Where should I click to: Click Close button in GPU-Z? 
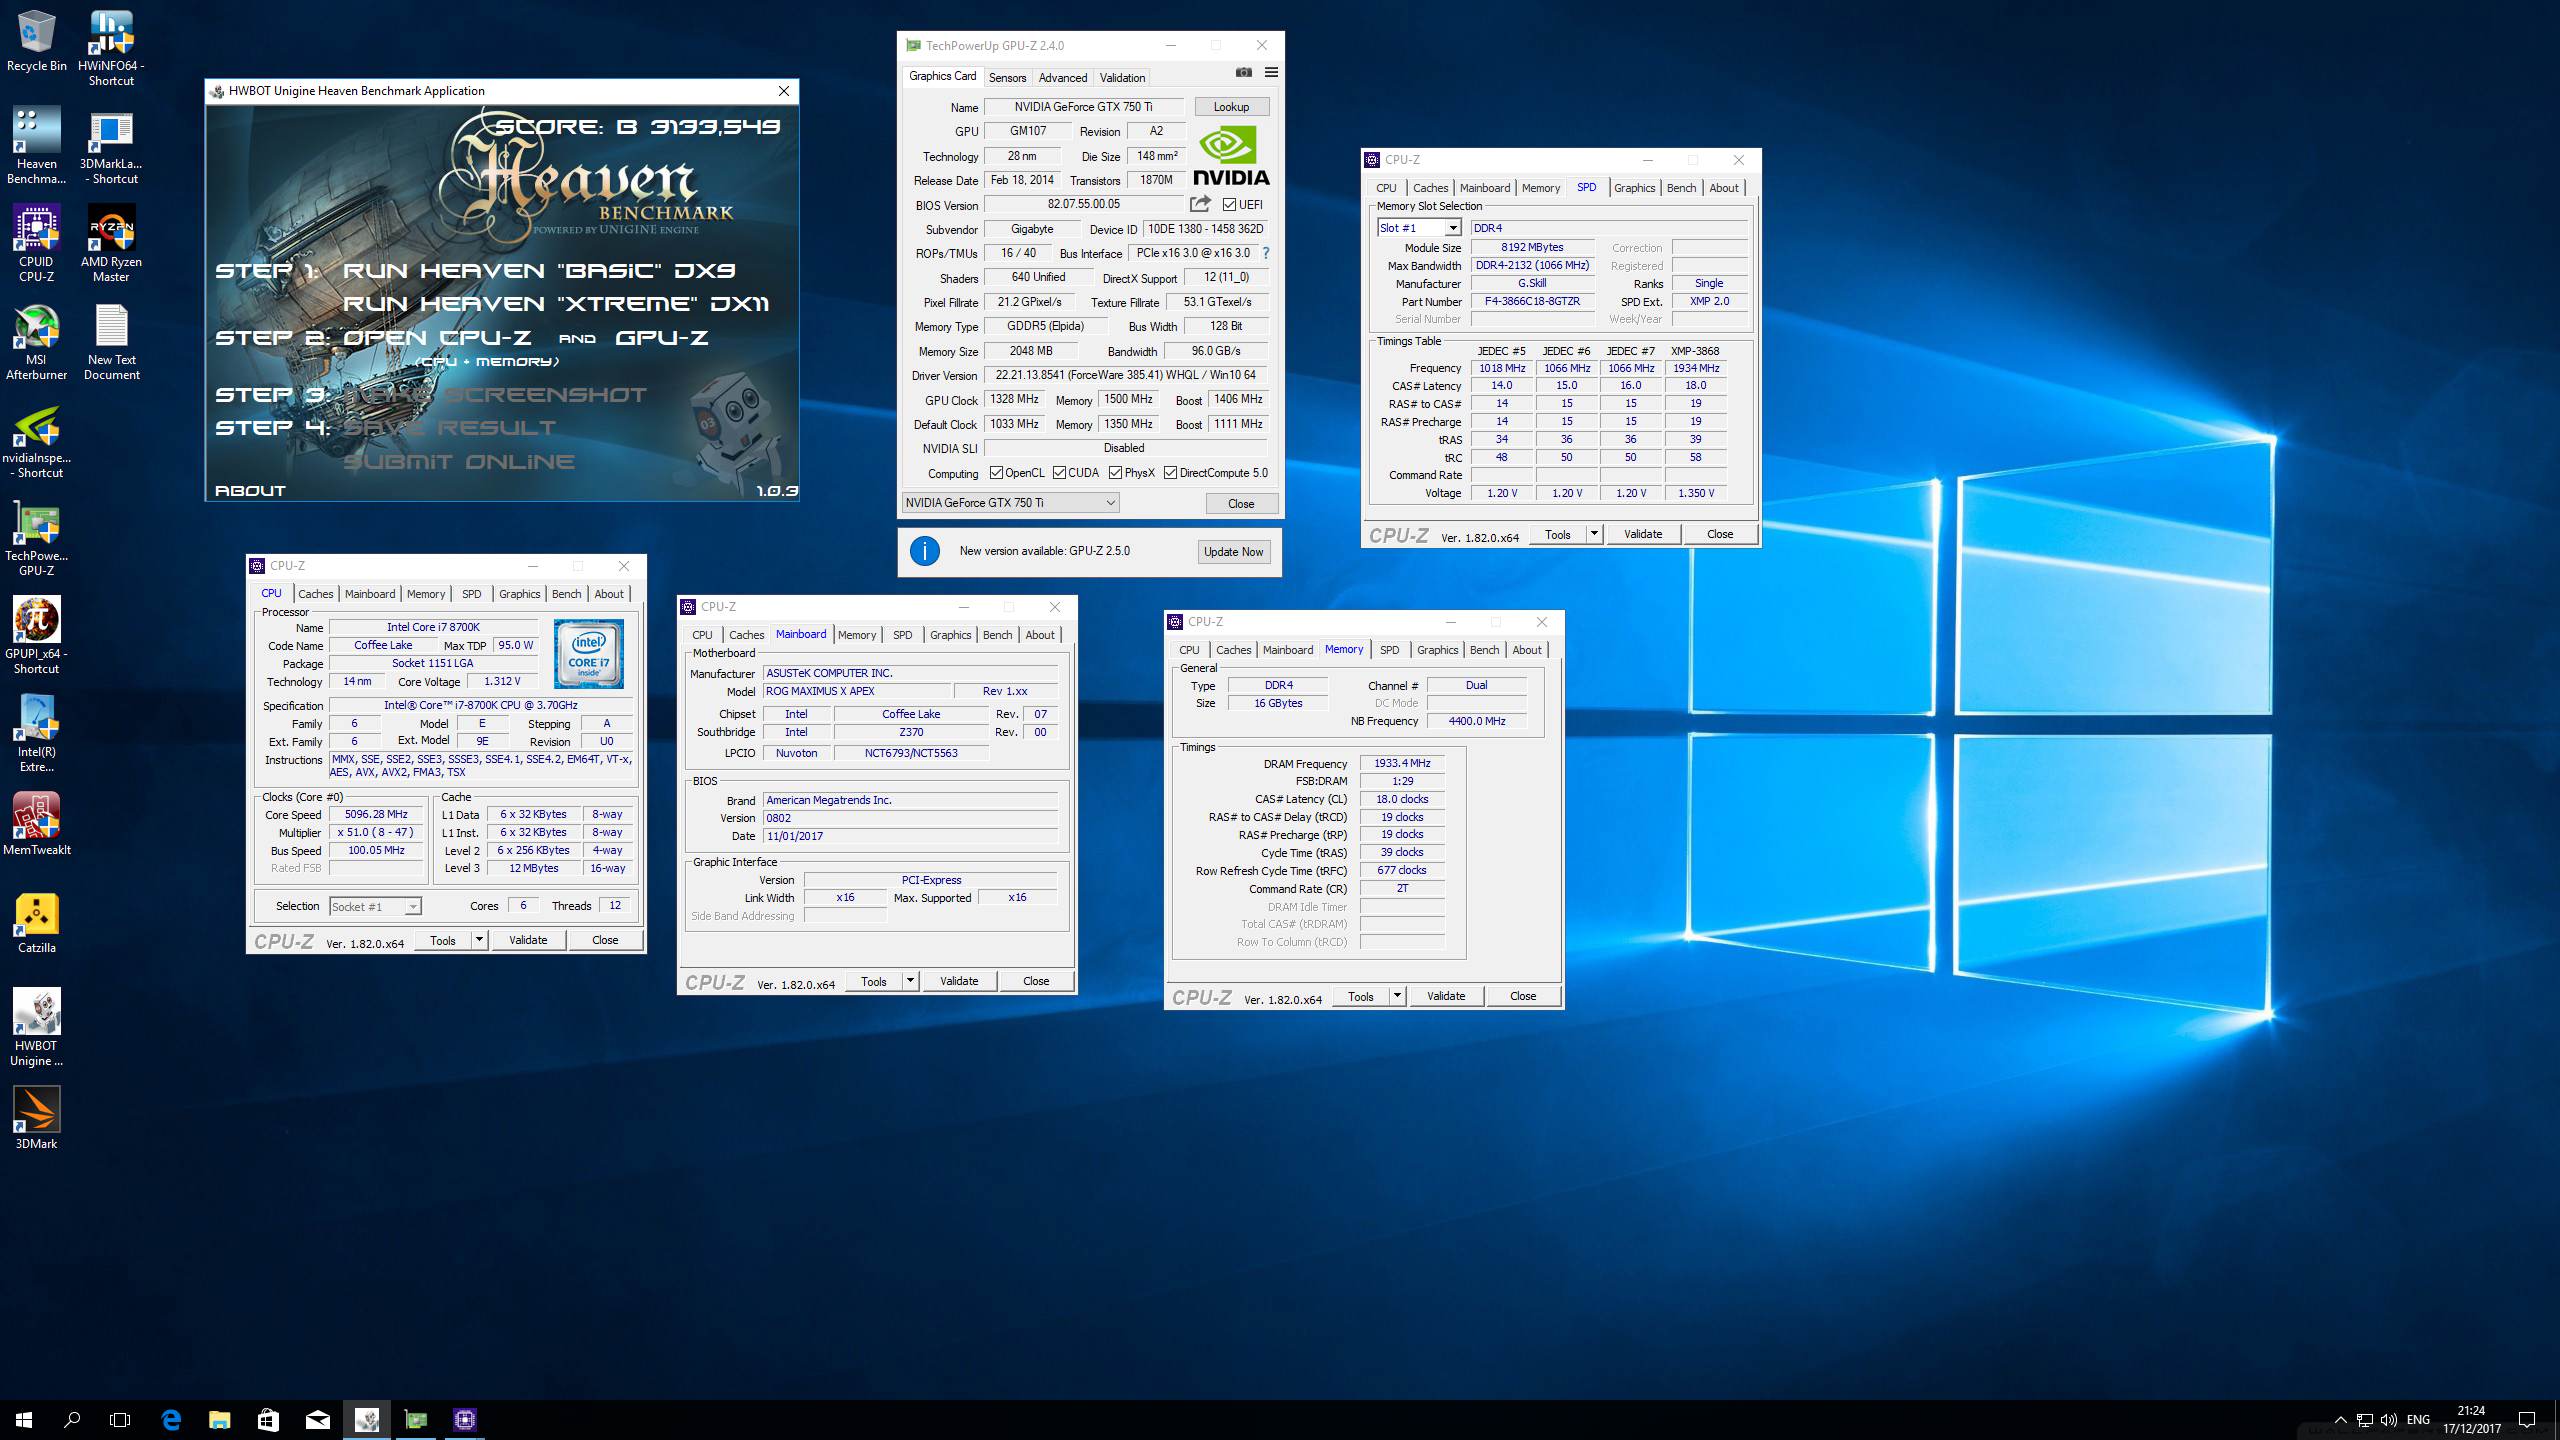(x=1241, y=503)
